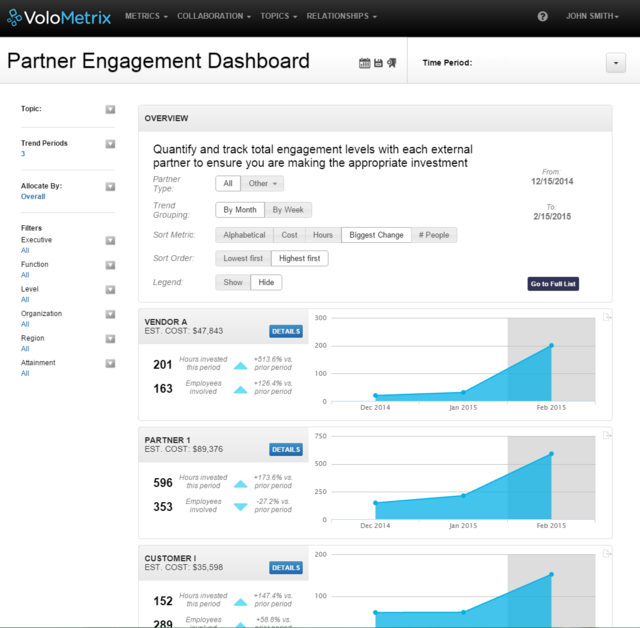This screenshot has width=640, height=628.
Task: Click the calendar icon beside dashboard title
Action: tap(364, 63)
